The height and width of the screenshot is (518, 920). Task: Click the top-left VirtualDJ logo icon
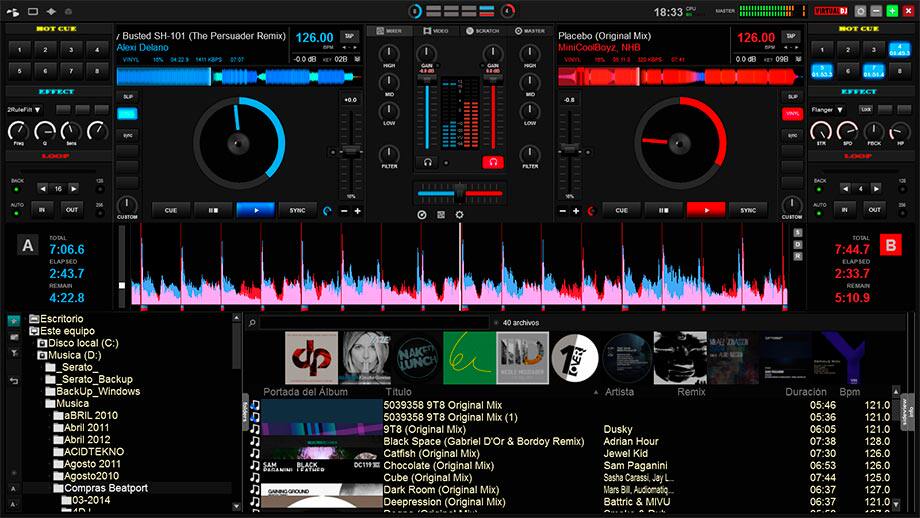[13, 12]
